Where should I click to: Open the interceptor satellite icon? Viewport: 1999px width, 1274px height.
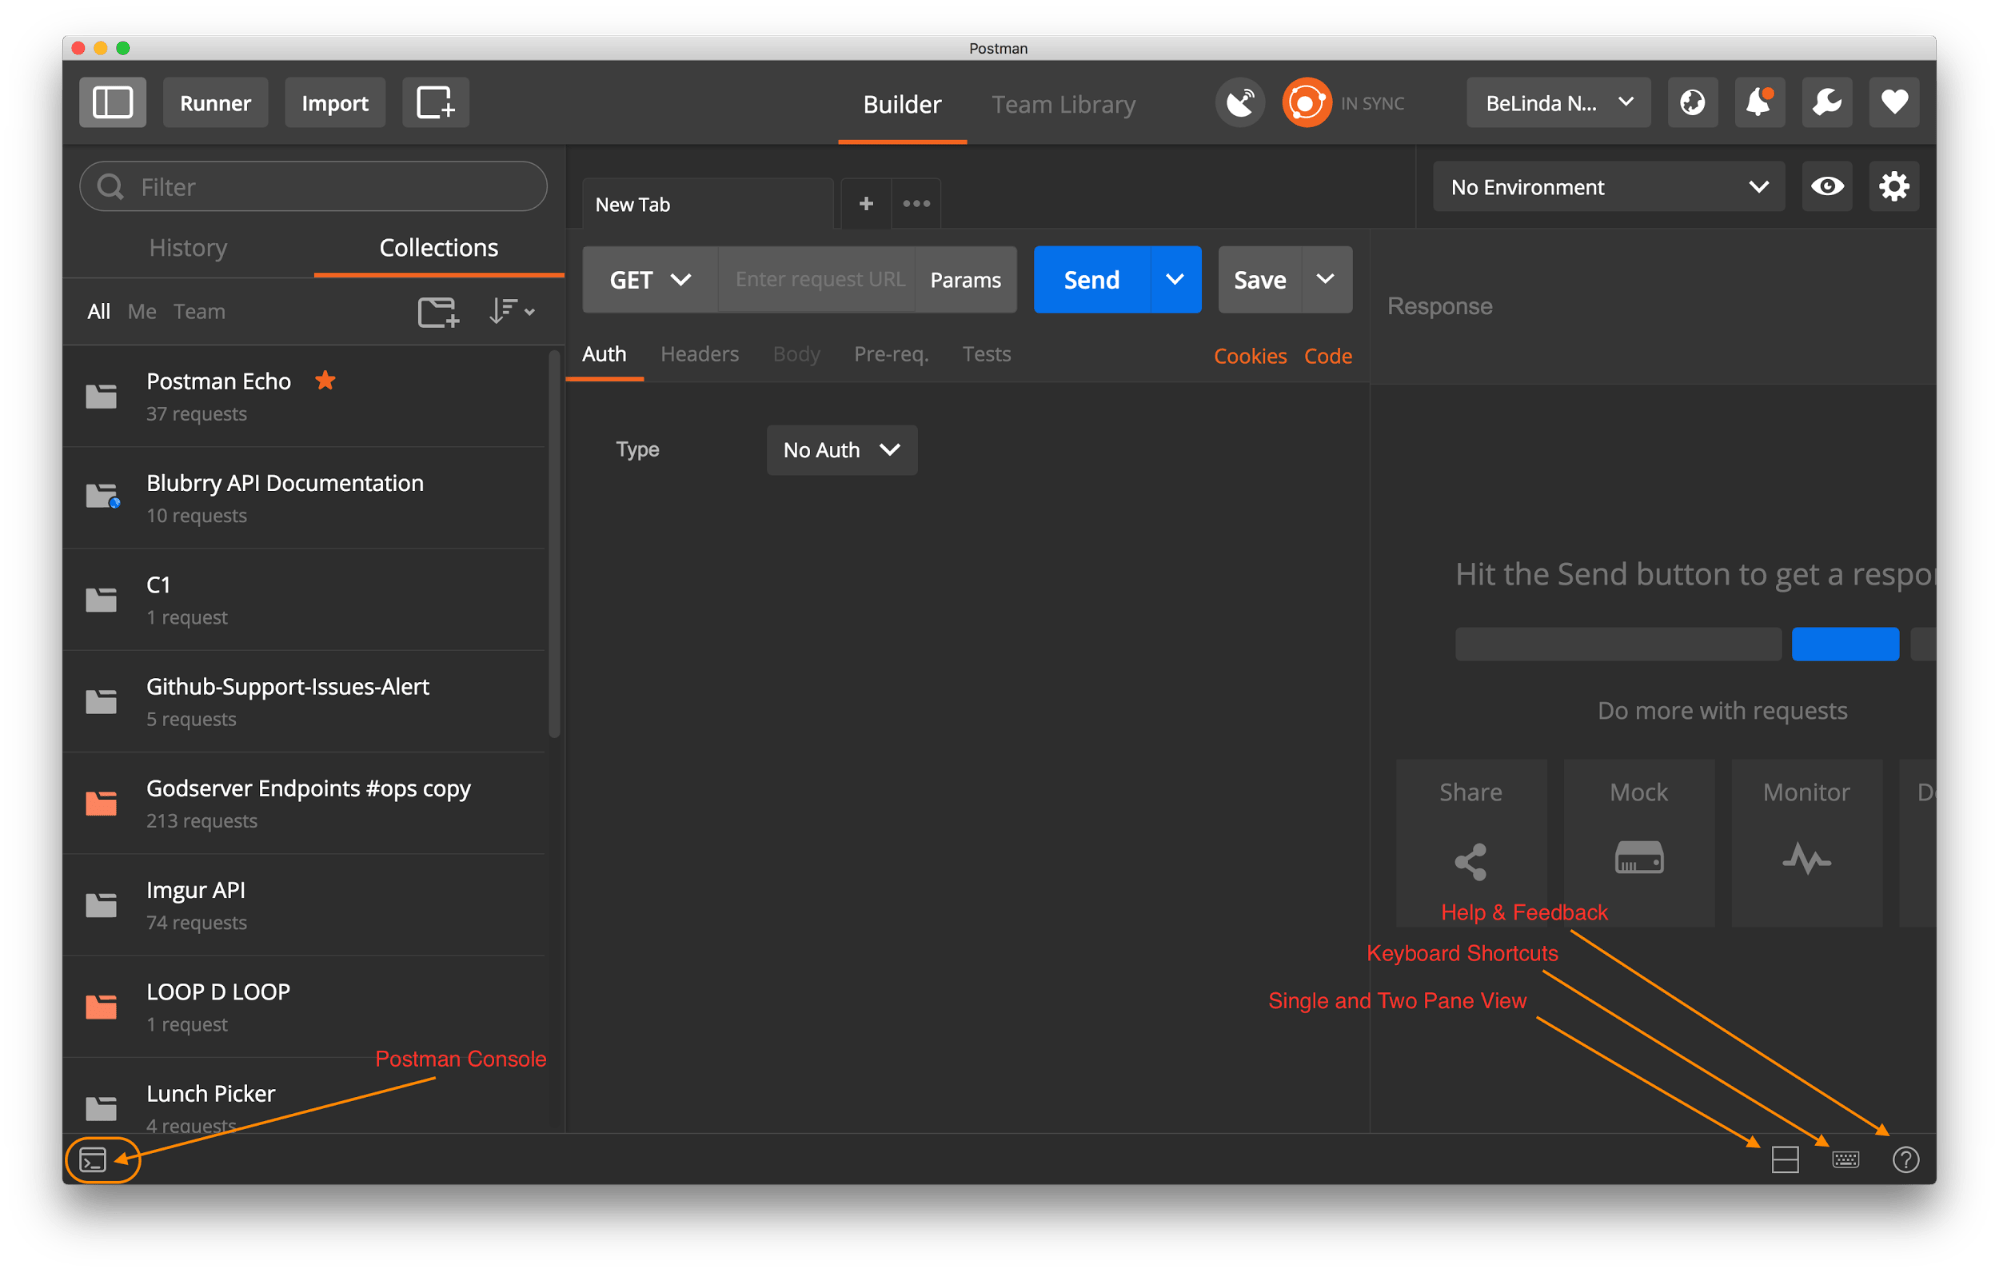coord(1240,103)
